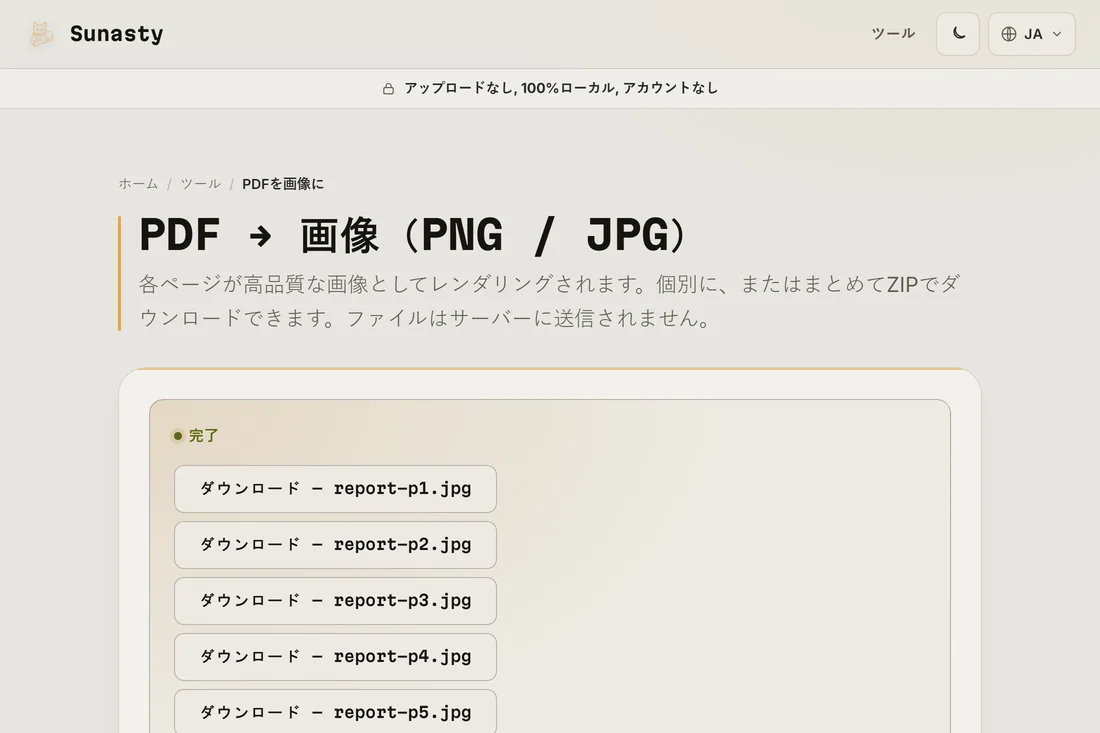1100x733 pixels.
Task: Click the globe icon beside JA
Action: click(1009, 34)
